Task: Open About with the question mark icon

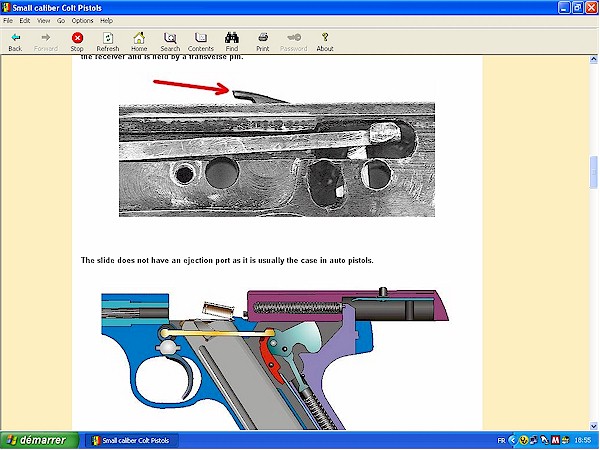Action: pos(325,41)
